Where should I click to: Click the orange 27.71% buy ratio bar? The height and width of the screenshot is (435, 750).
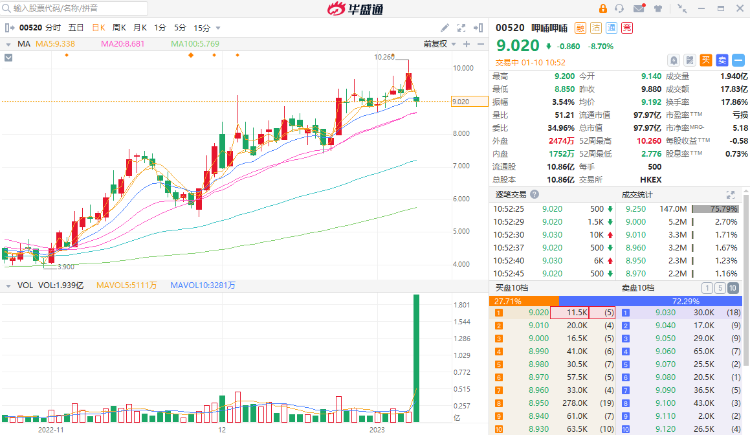[x=524, y=301]
